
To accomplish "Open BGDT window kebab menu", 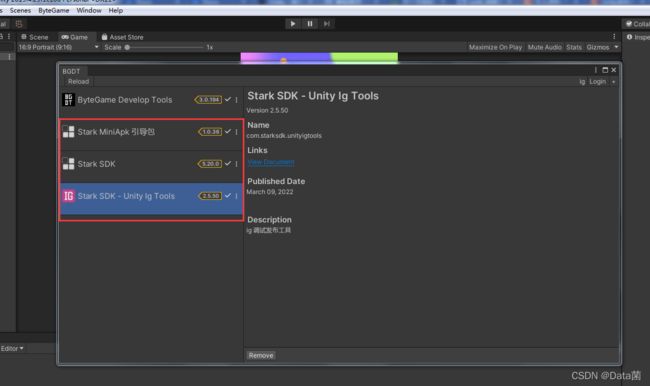I will click(596, 70).
